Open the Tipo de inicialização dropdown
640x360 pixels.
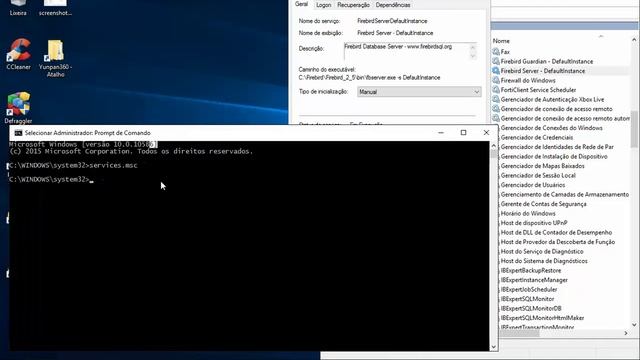pyautogui.click(x=419, y=92)
